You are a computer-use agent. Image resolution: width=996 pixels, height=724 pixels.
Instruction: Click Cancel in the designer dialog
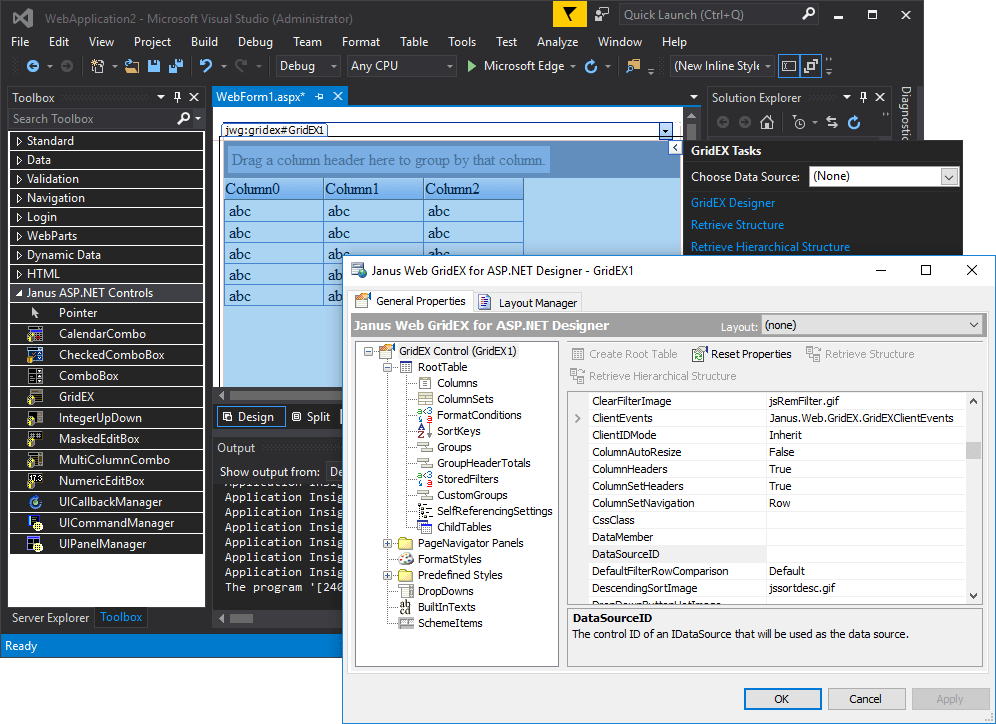[865, 699]
